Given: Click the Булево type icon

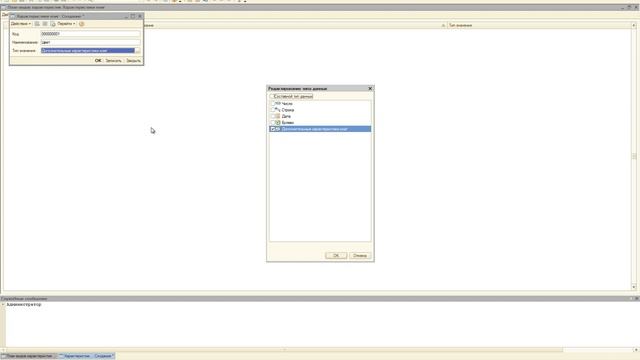Looking at the screenshot, I should click(x=278, y=122).
